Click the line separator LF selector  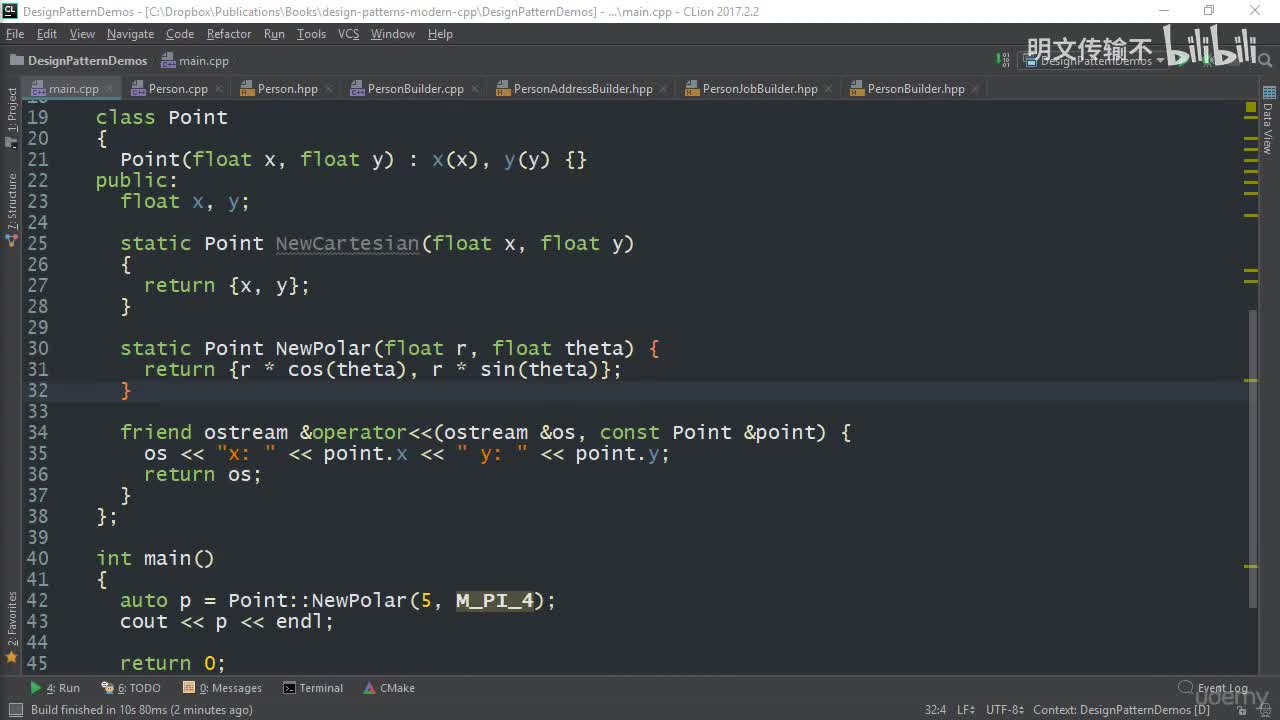tap(966, 710)
